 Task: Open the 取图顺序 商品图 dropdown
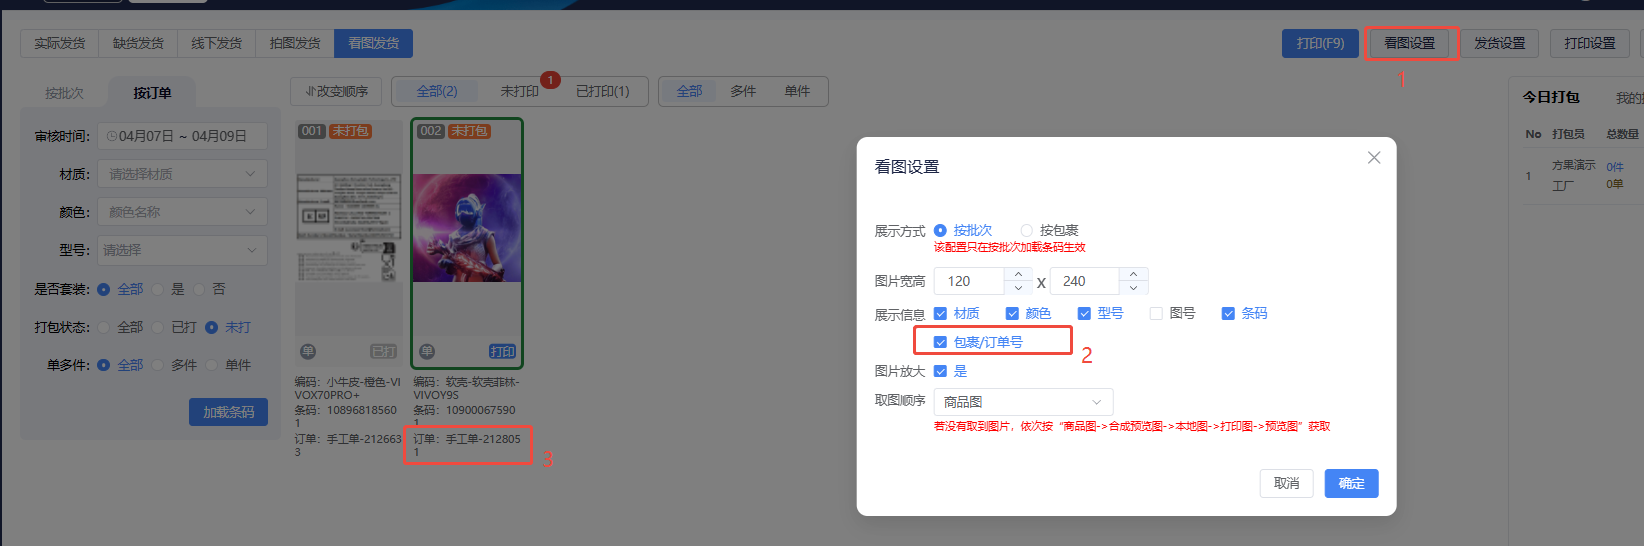1022,402
